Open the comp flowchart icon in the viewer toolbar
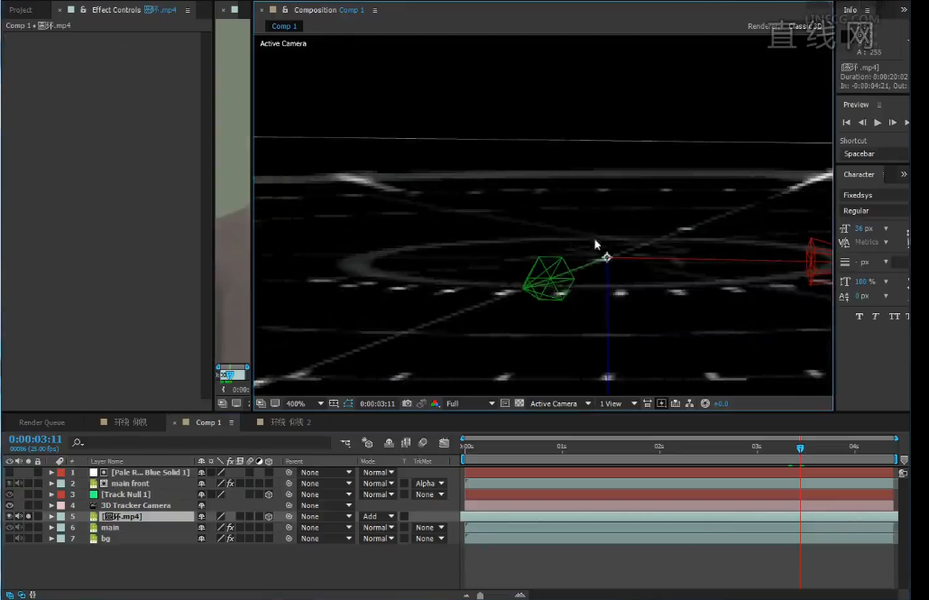 pyautogui.click(x=690, y=403)
